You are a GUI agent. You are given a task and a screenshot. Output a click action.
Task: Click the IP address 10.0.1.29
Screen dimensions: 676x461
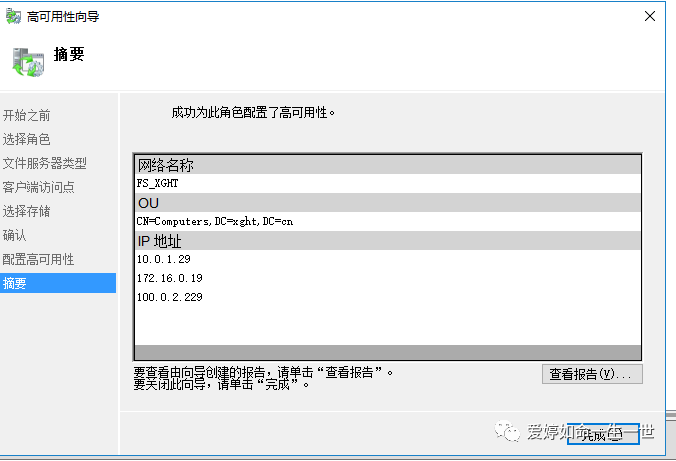[x=164, y=259]
